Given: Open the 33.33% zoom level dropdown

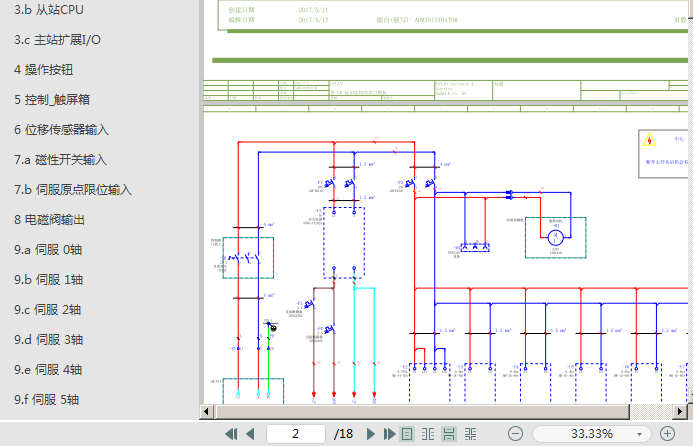Looking at the screenshot, I should 639,434.
